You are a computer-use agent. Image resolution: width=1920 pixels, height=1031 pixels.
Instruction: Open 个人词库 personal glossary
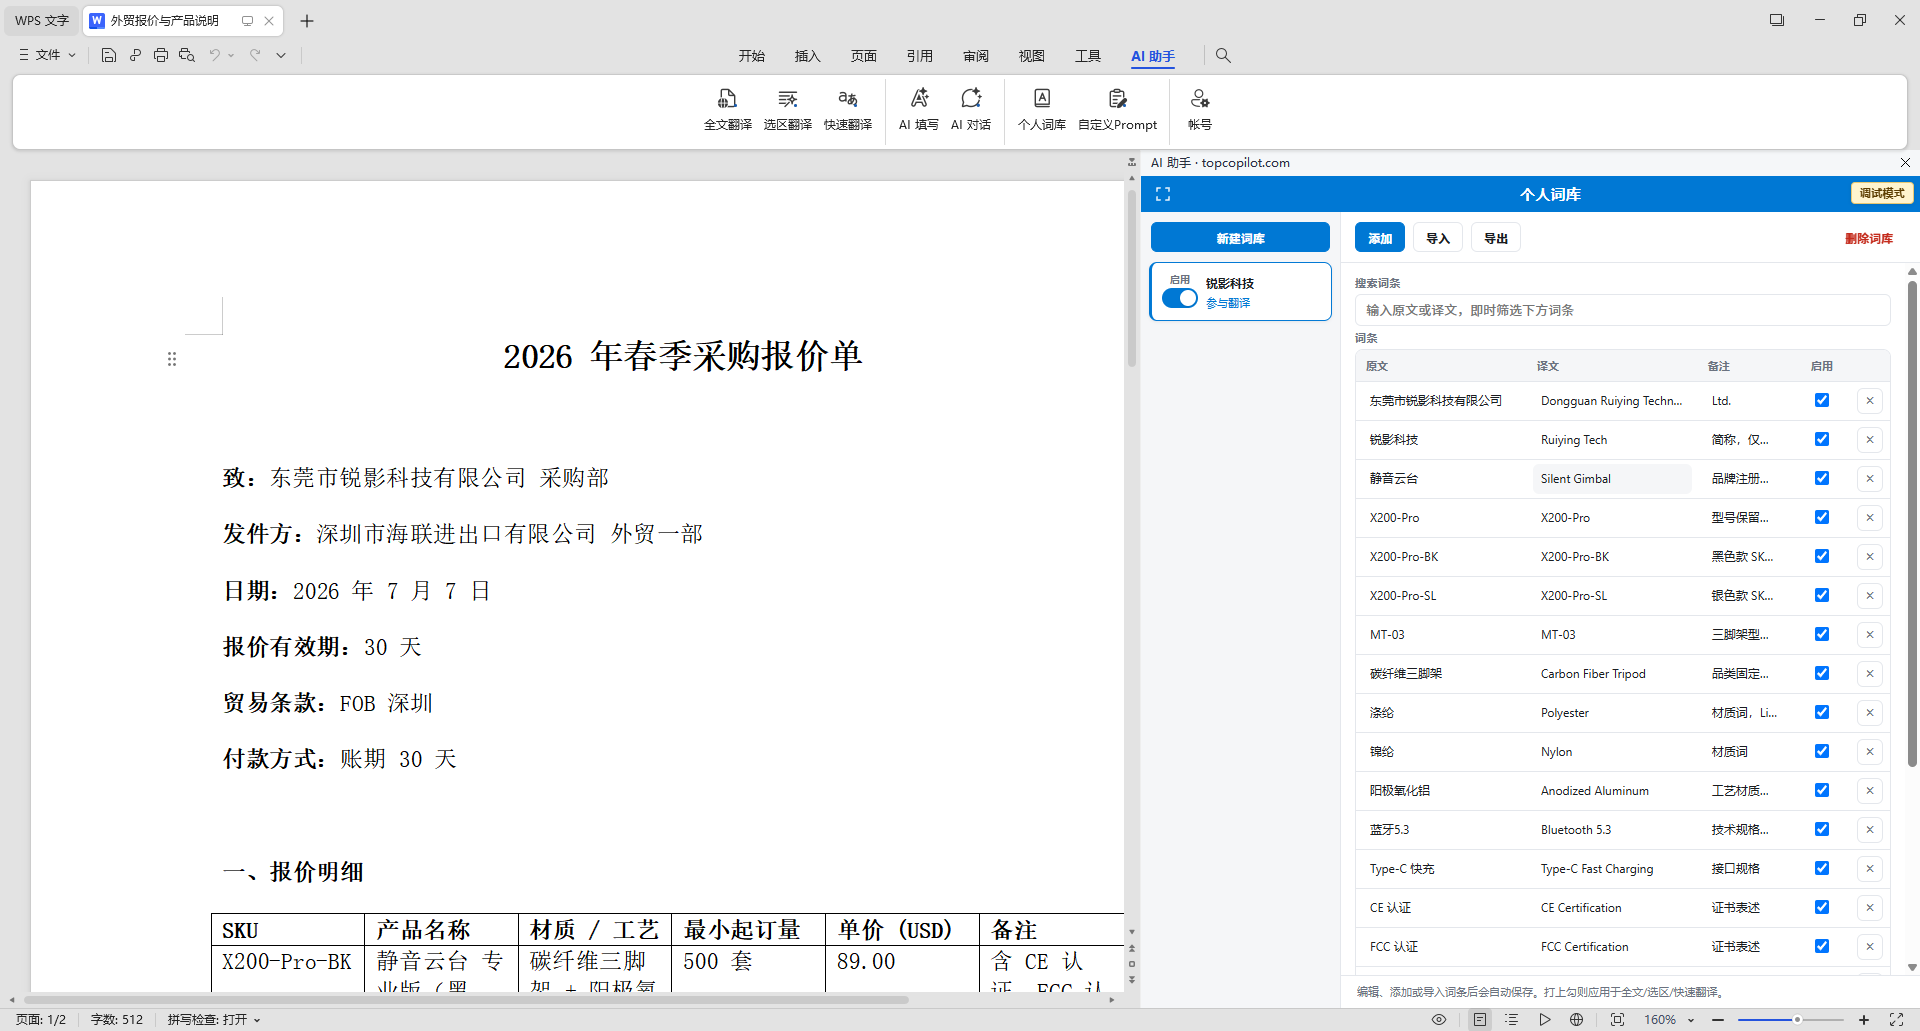[1042, 110]
